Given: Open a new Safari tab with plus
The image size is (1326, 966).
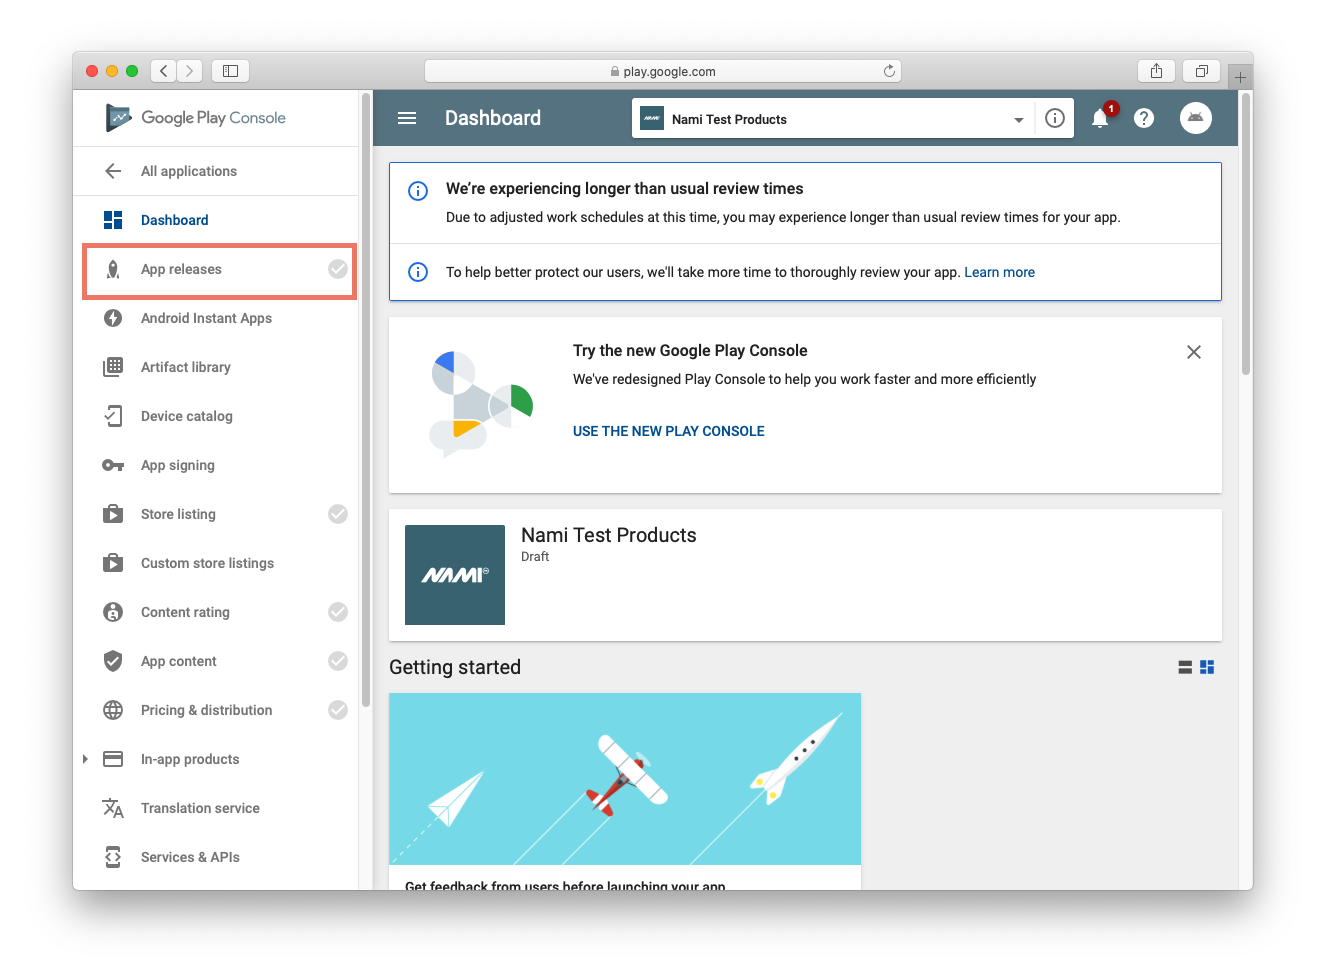Looking at the screenshot, I should point(1240,77).
